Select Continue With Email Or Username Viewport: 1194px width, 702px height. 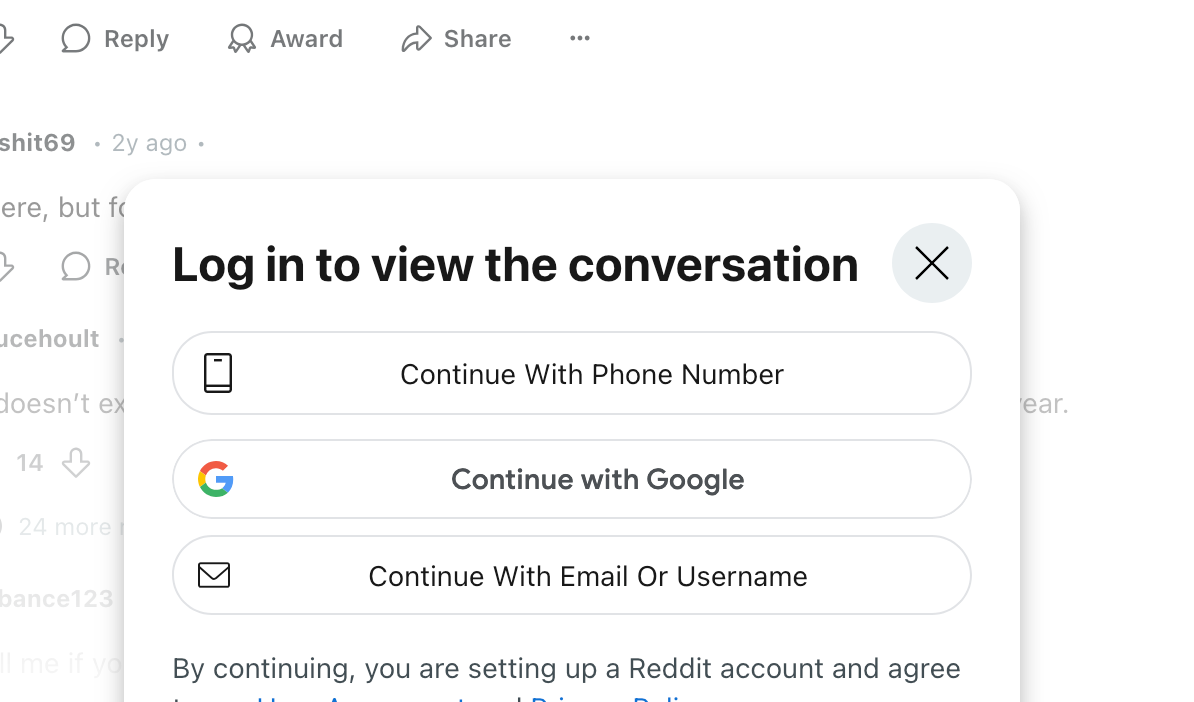click(x=587, y=576)
